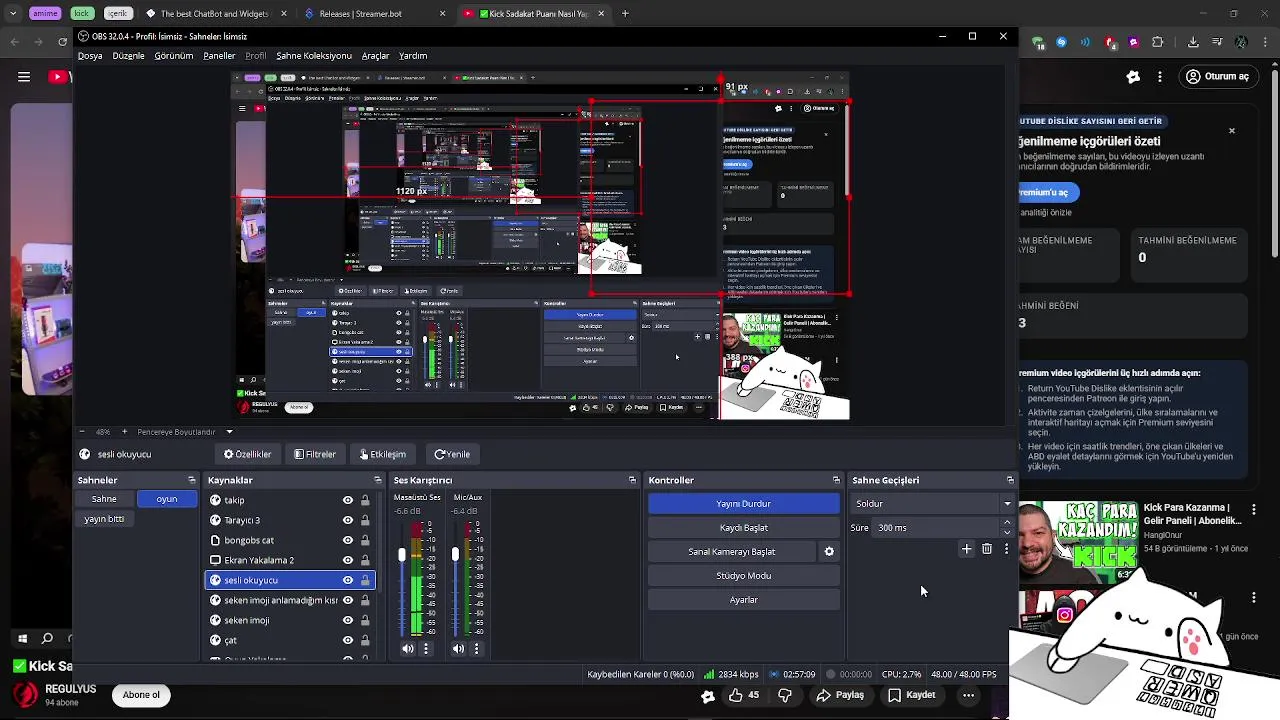1280x720 pixels.
Task: Mute the Masaüstü Ses speaker icon
Action: click(x=408, y=649)
